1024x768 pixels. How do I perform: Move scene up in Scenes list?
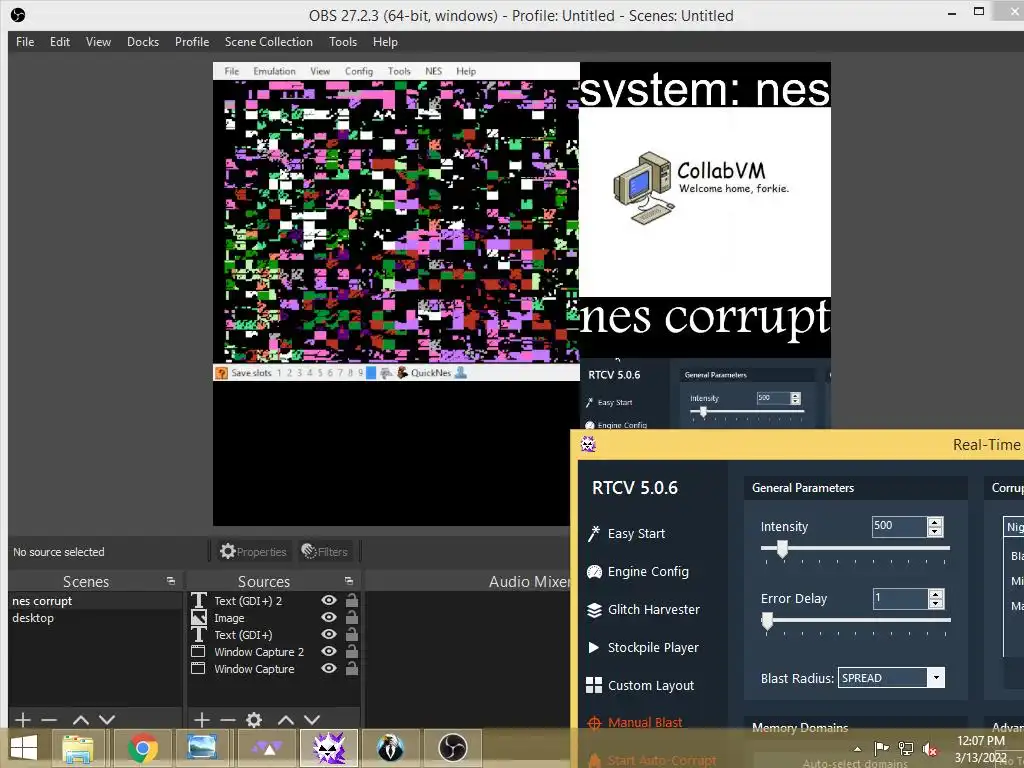click(x=81, y=720)
